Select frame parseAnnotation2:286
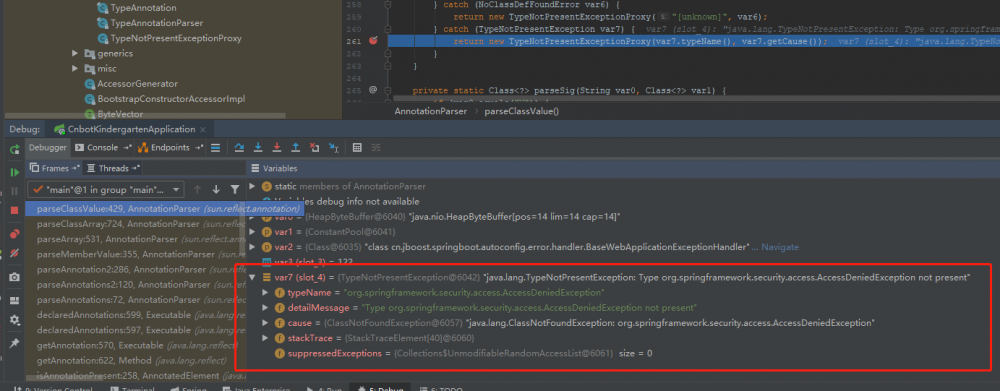The image size is (1000, 391). click(x=135, y=269)
